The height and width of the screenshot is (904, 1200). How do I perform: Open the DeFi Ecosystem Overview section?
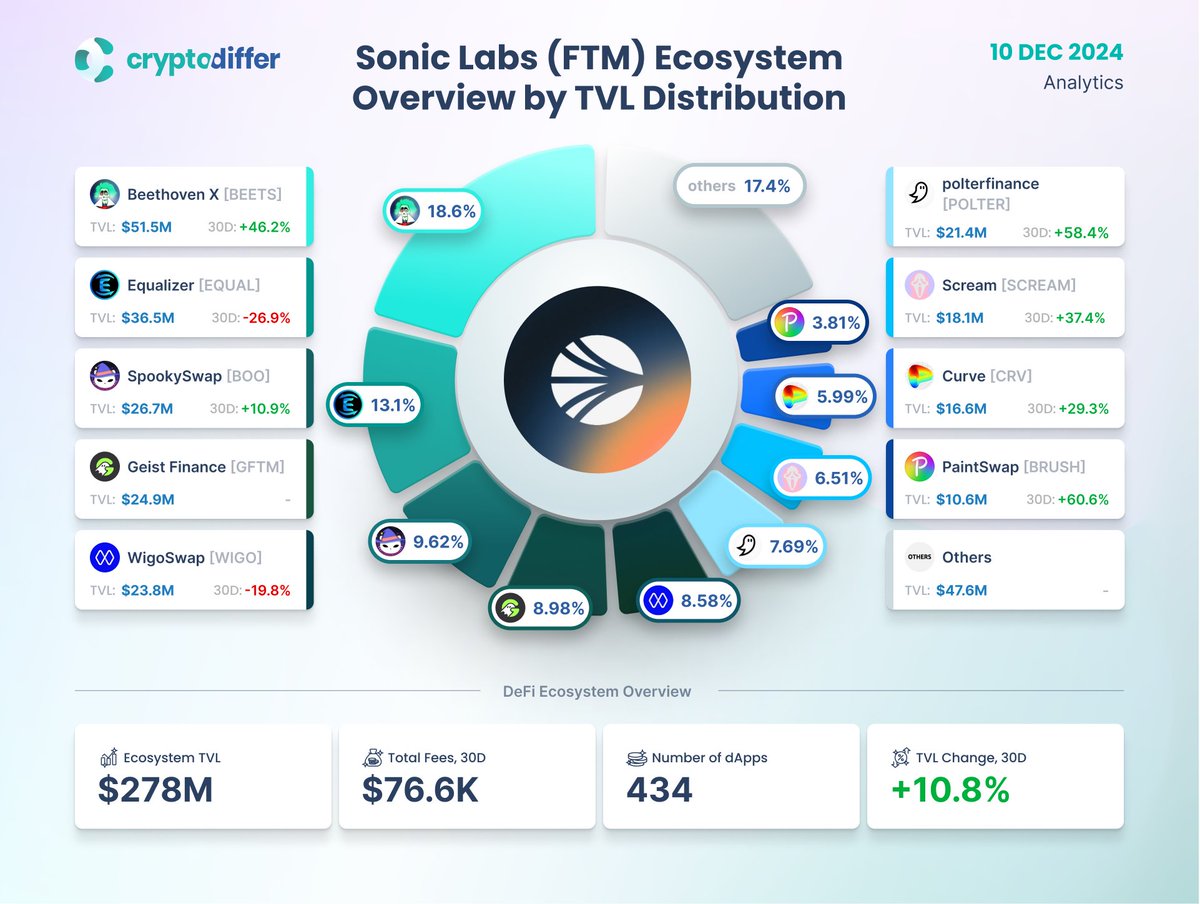click(x=597, y=691)
